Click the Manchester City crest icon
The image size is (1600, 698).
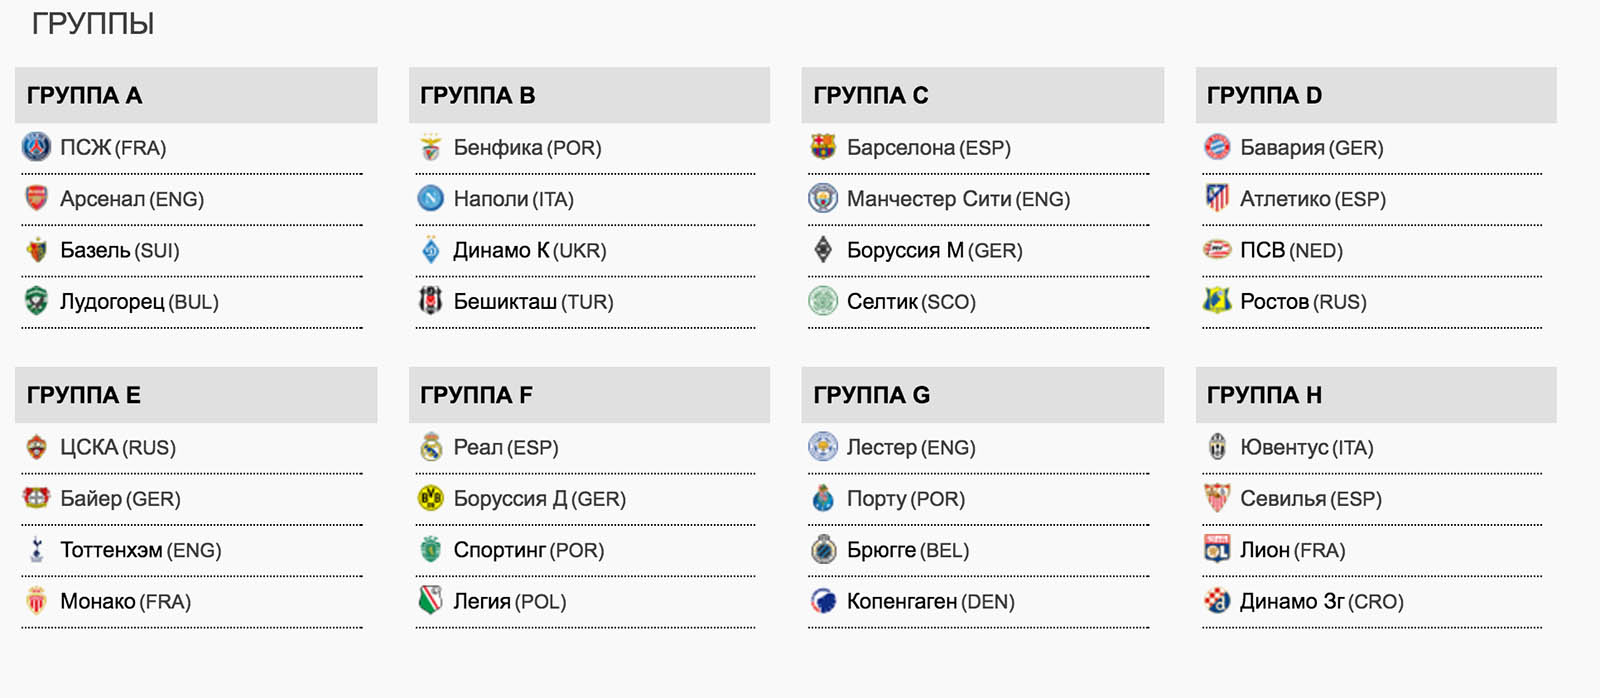[823, 198]
